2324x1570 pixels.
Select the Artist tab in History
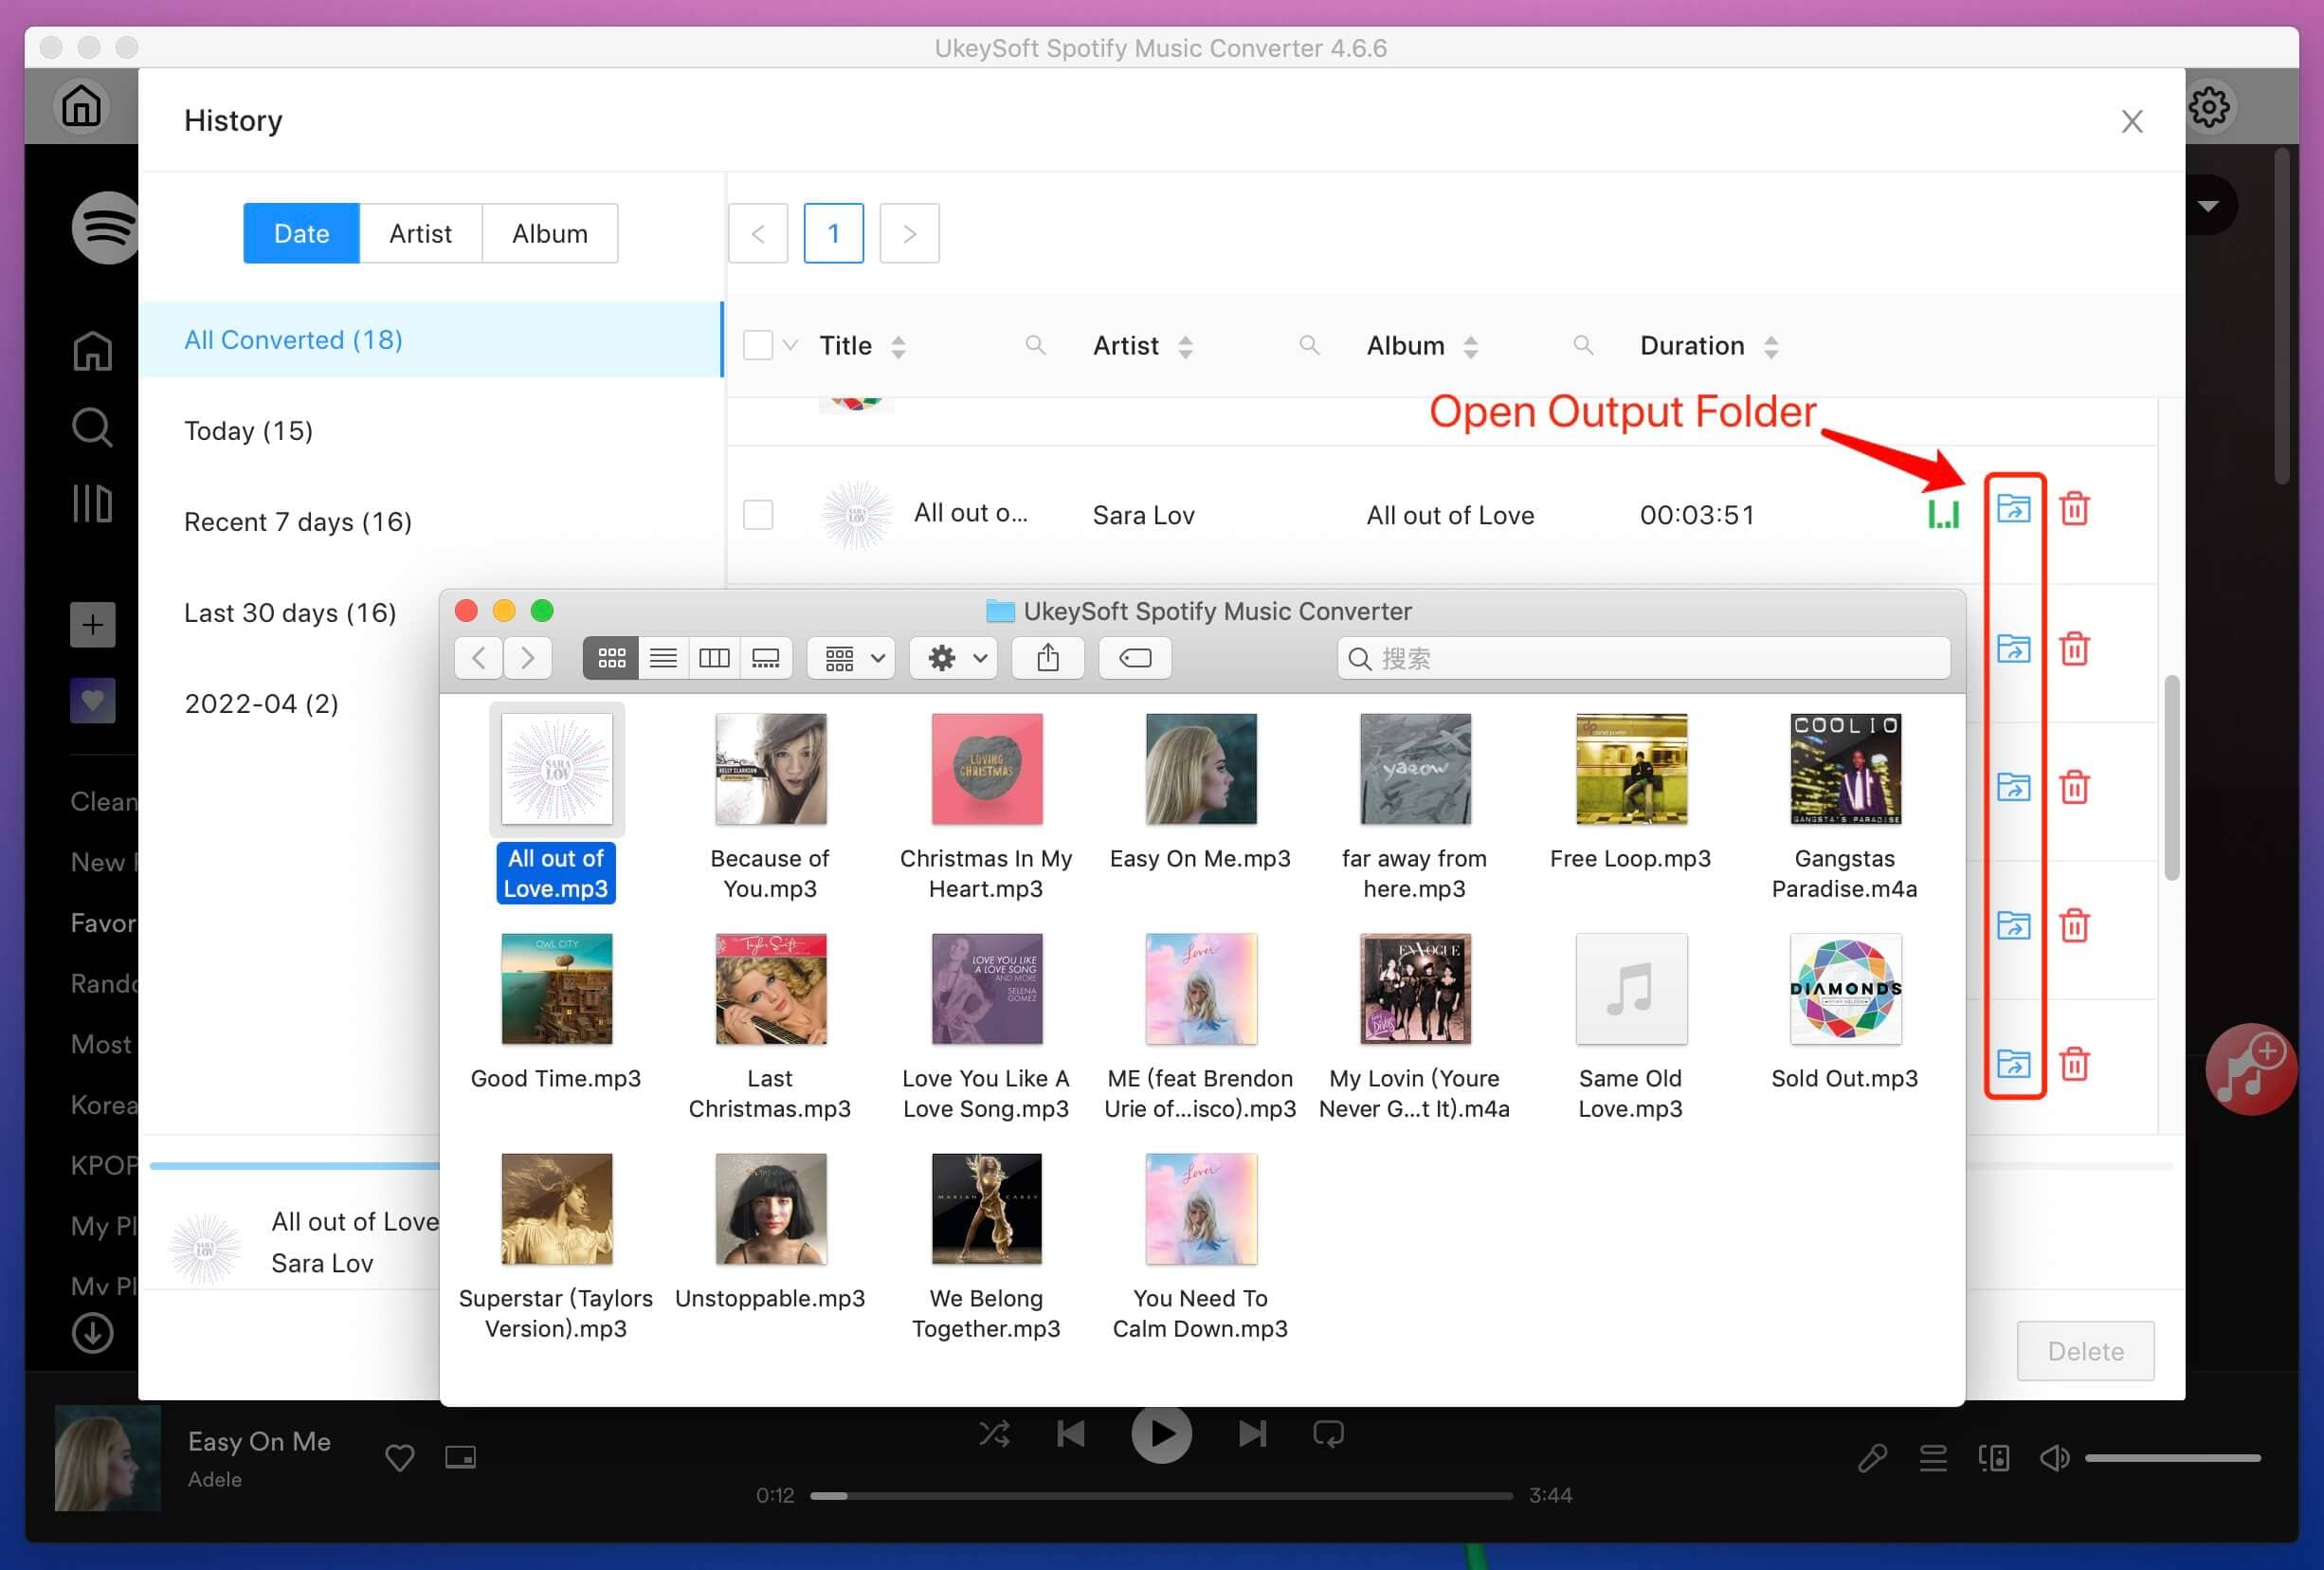pyautogui.click(x=420, y=231)
